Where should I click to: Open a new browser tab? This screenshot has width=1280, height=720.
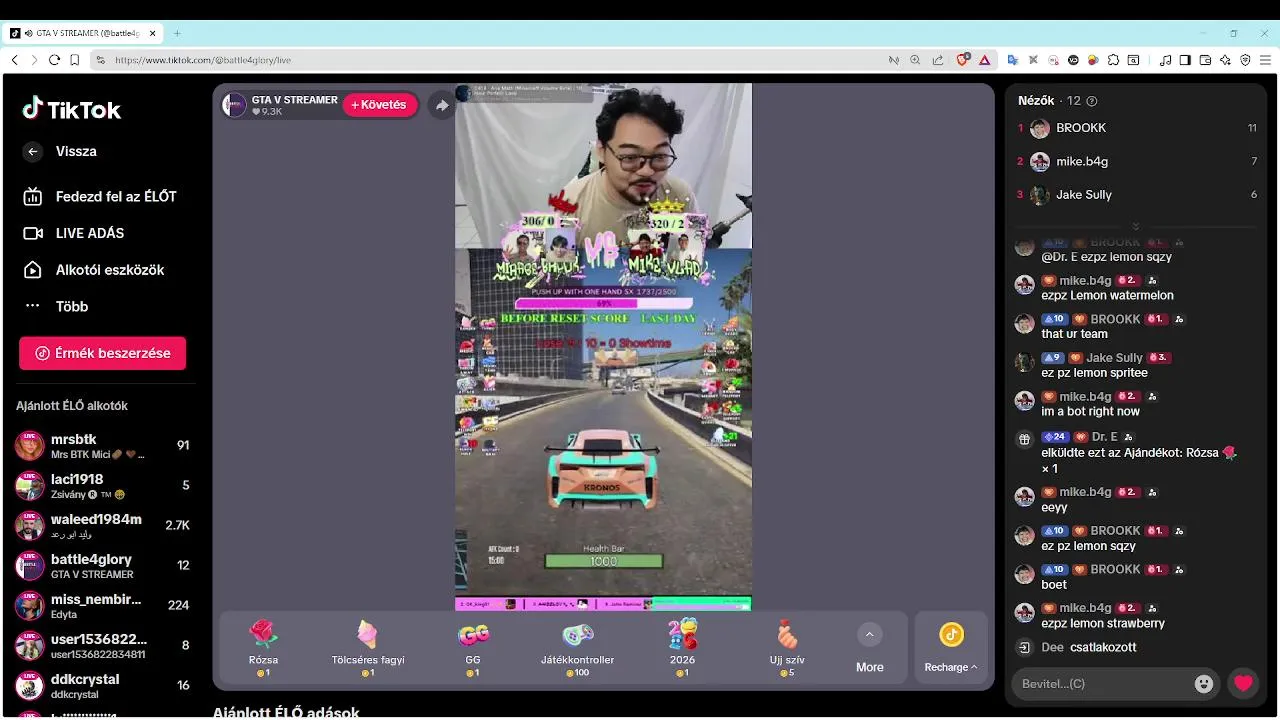pyautogui.click(x=177, y=33)
